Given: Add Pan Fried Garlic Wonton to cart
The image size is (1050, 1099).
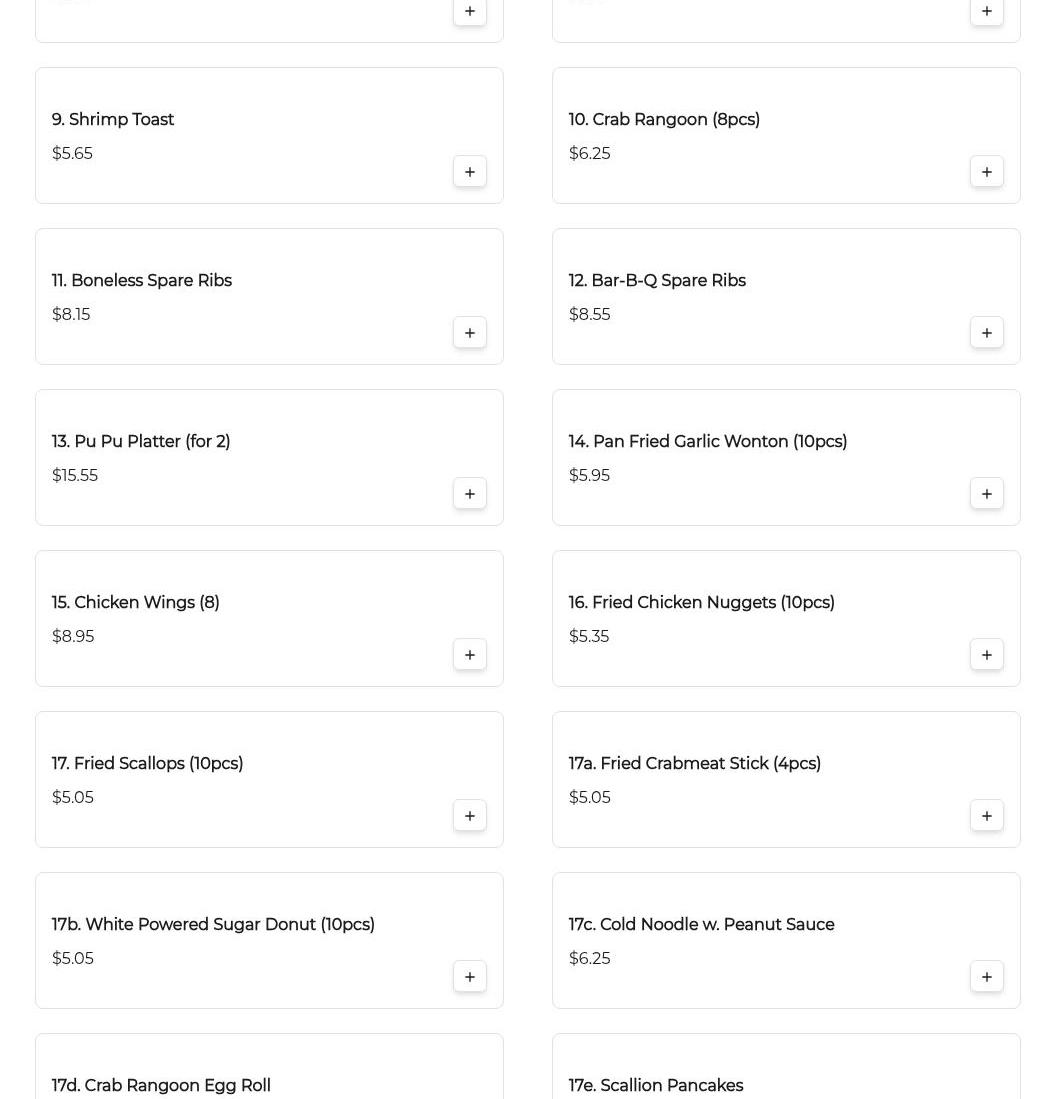Looking at the screenshot, I should 987,494.
